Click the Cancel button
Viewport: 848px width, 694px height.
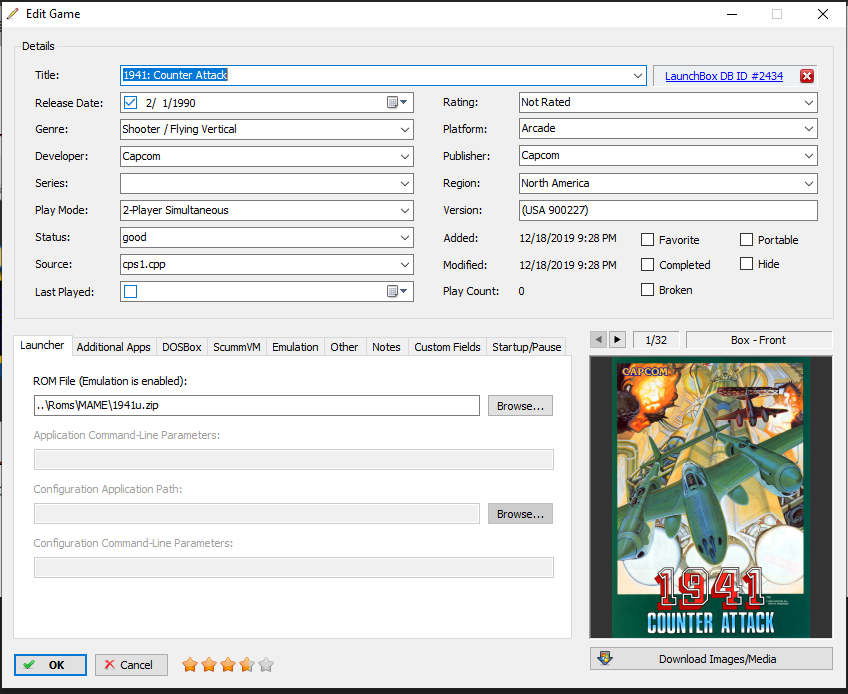pos(131,665)
